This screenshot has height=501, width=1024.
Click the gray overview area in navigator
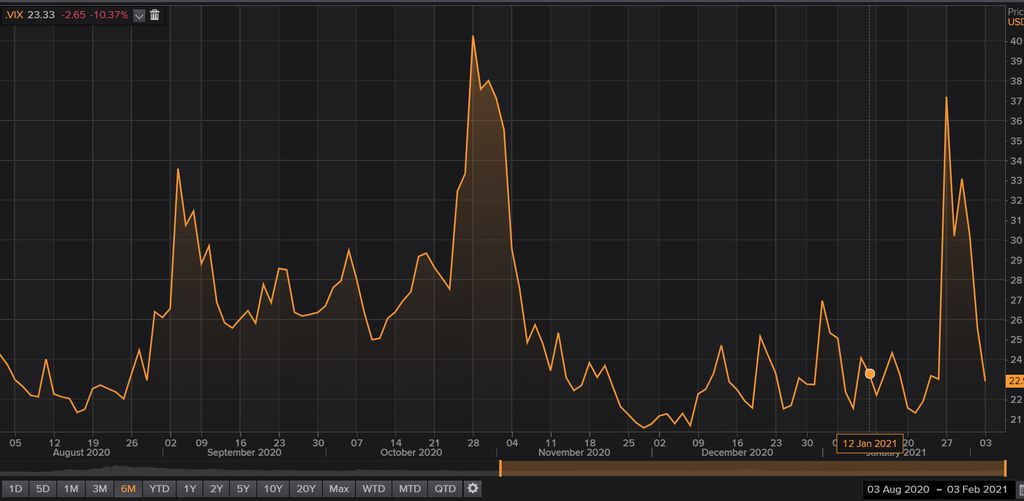click(248, 468)
